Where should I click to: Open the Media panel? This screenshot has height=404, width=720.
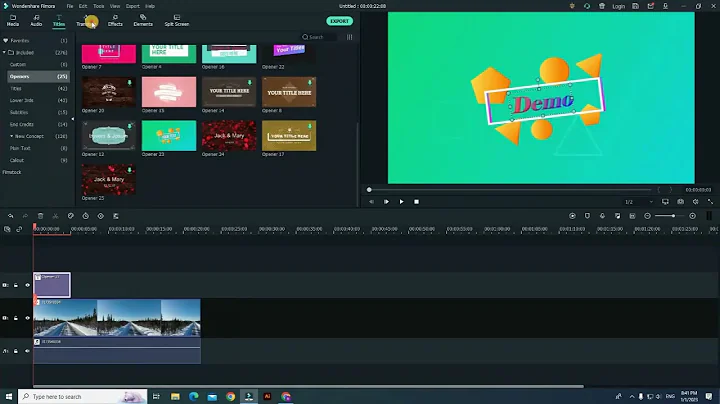[x=13, y=20]
